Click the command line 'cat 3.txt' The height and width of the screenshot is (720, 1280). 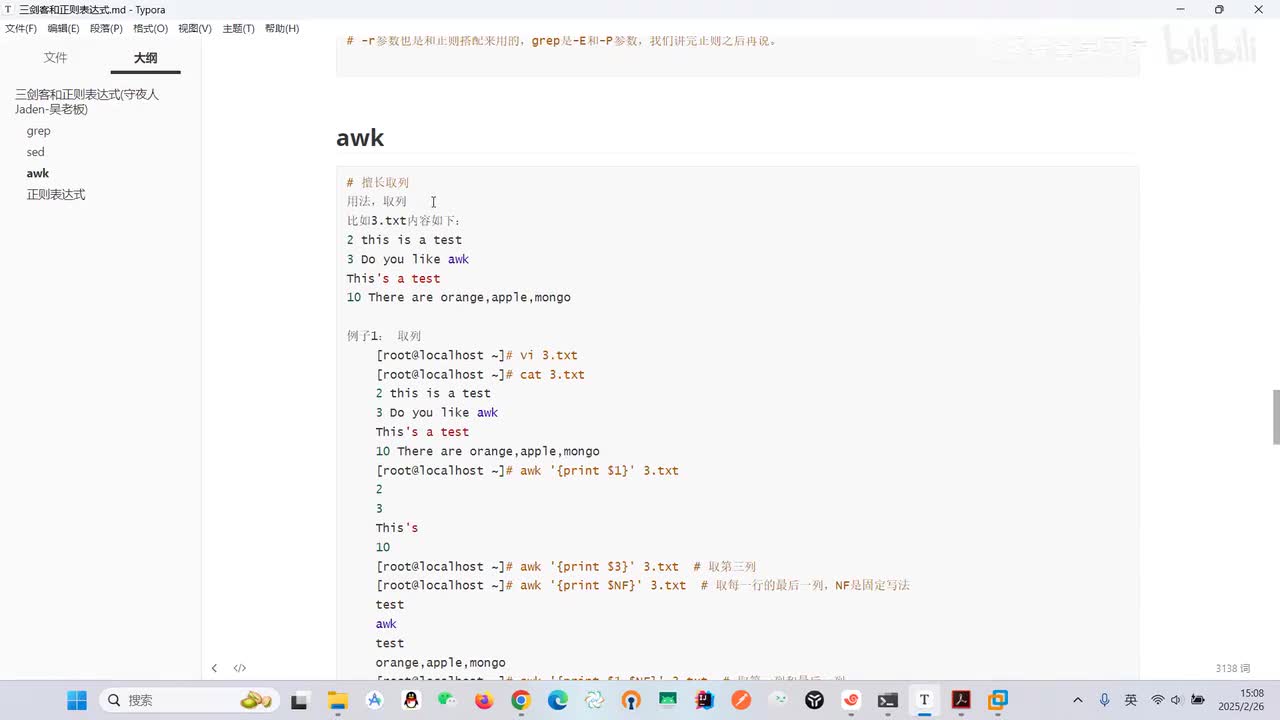(x=552, y=374)
